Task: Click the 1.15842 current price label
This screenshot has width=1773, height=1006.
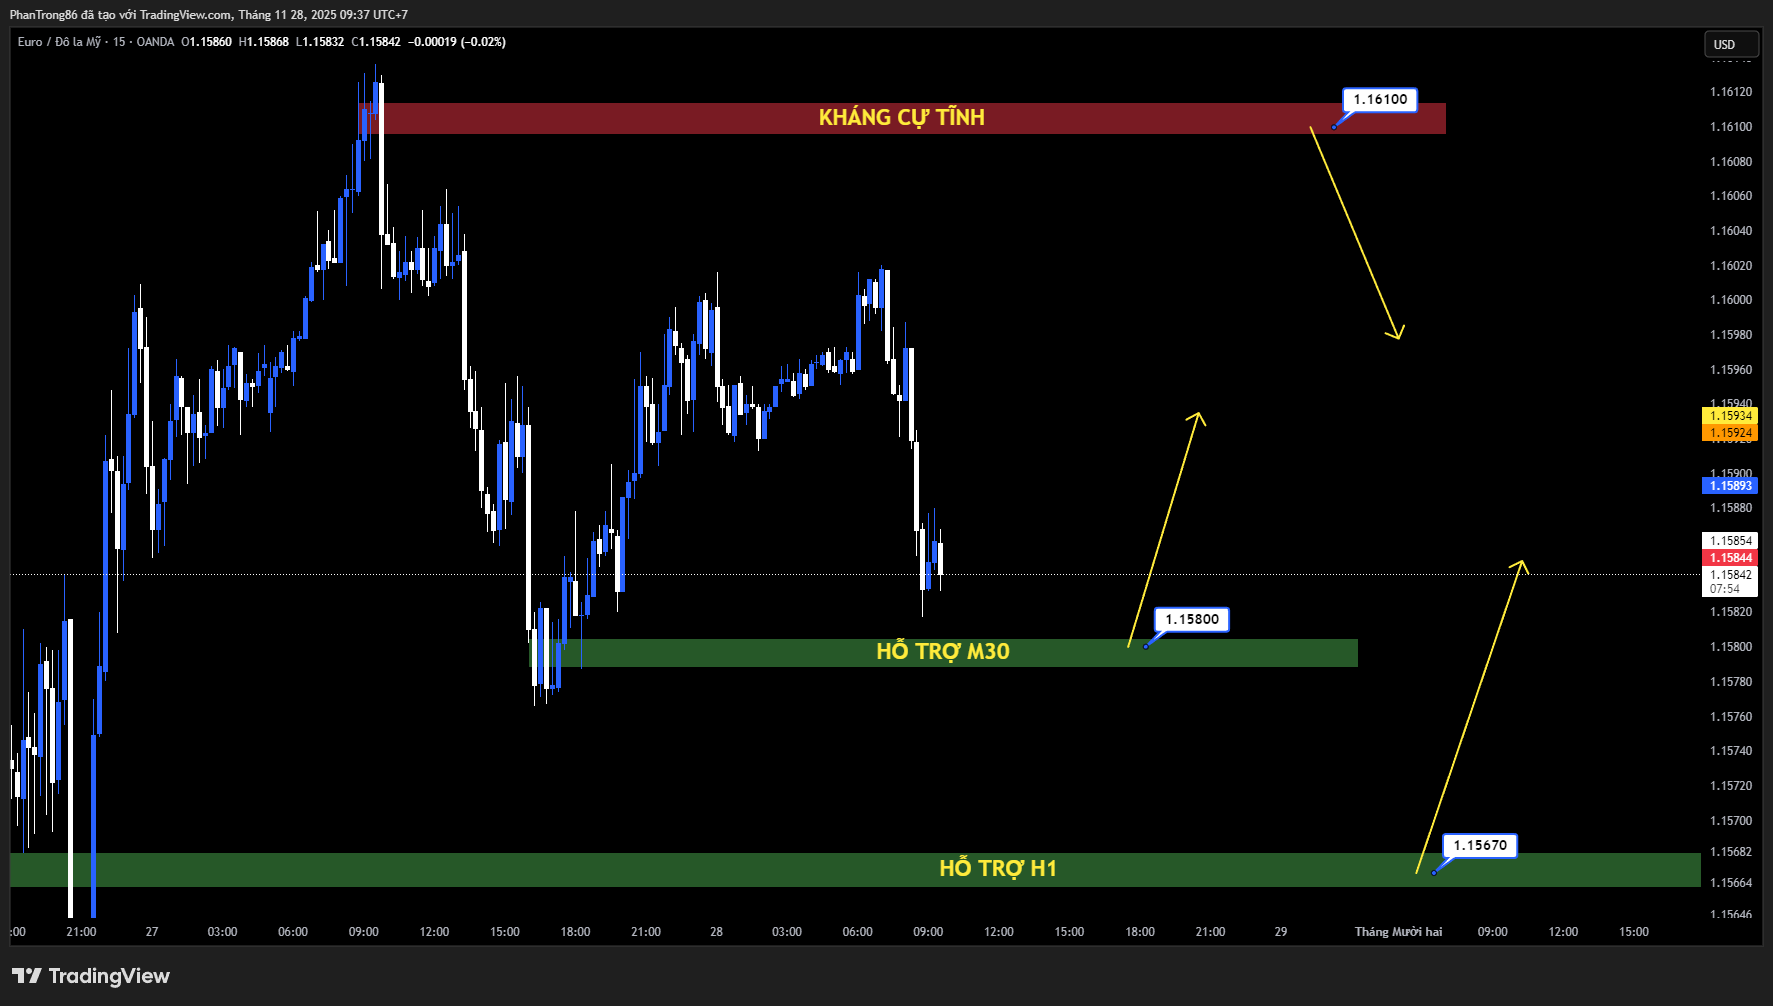Action: [1730, 575]
